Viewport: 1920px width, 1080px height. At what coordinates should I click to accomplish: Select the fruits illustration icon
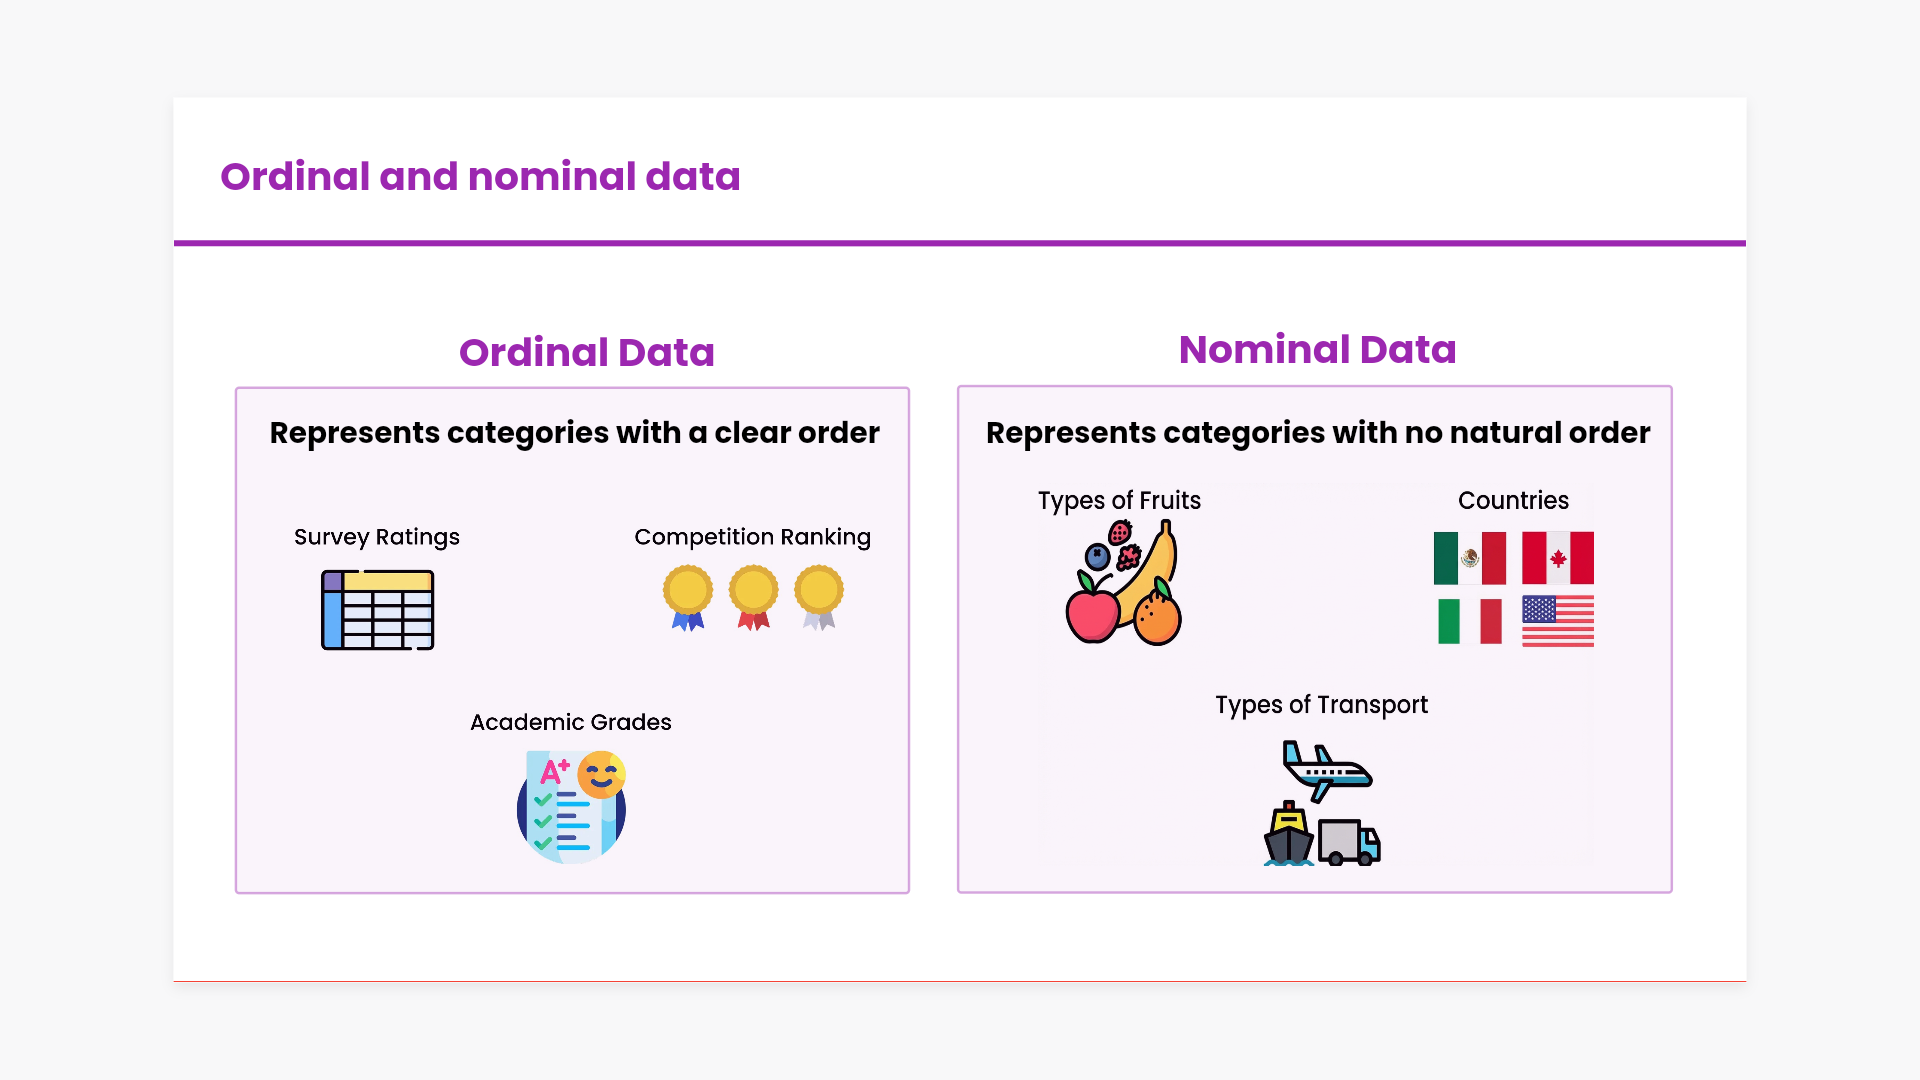click(1124, 583)
